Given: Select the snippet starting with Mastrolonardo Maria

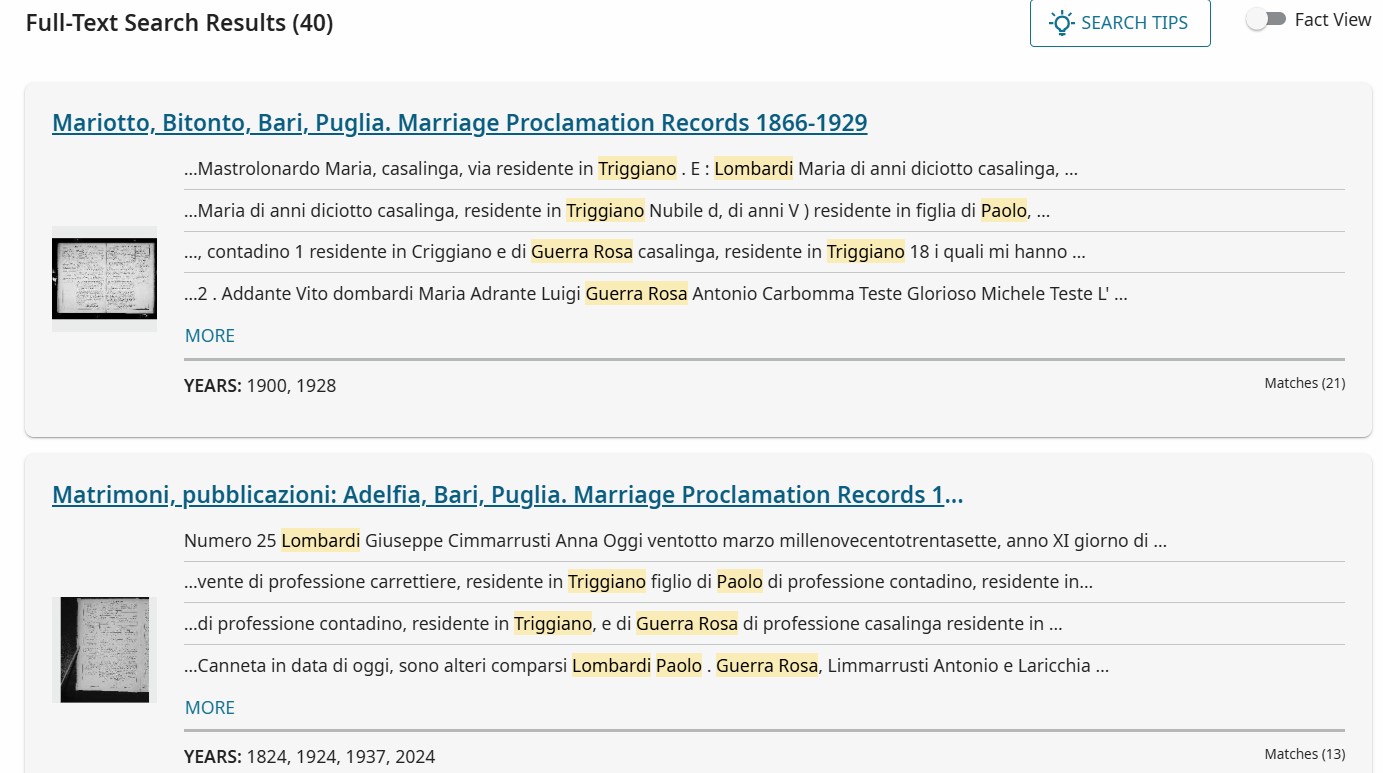Looking at the screenshot, I should (x=630, y=169).
